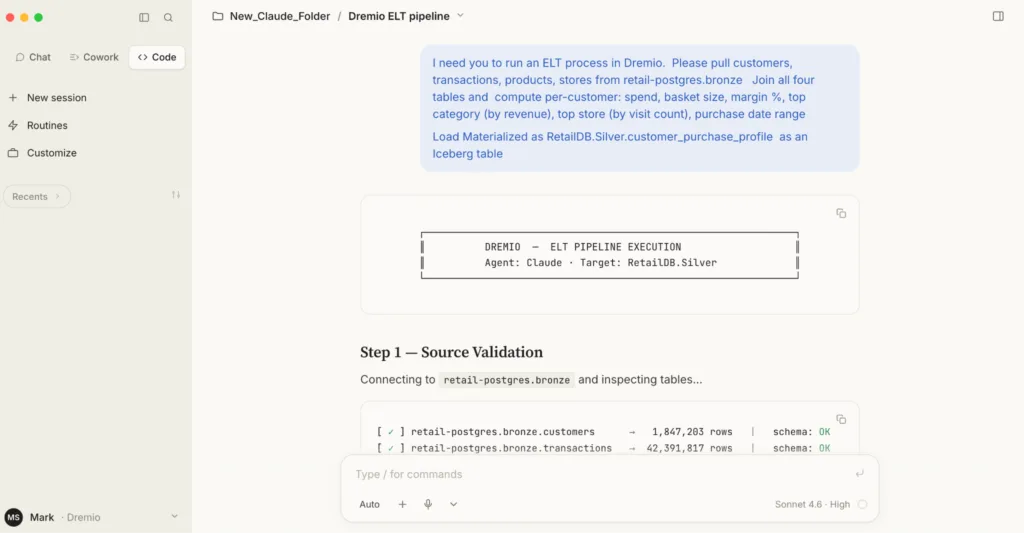Add attachment with the plus icon
1024x533 pixels.
pyautogui.click(x=402, y=504)
